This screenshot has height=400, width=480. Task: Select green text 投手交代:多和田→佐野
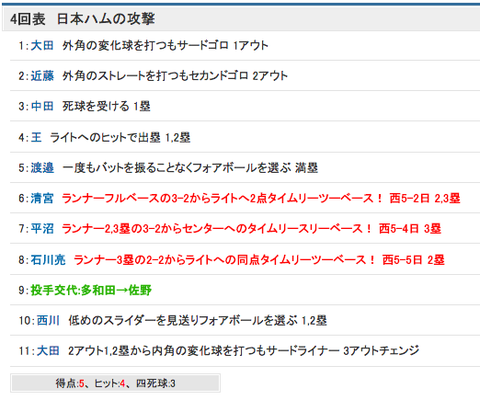[x=91, y=290]
